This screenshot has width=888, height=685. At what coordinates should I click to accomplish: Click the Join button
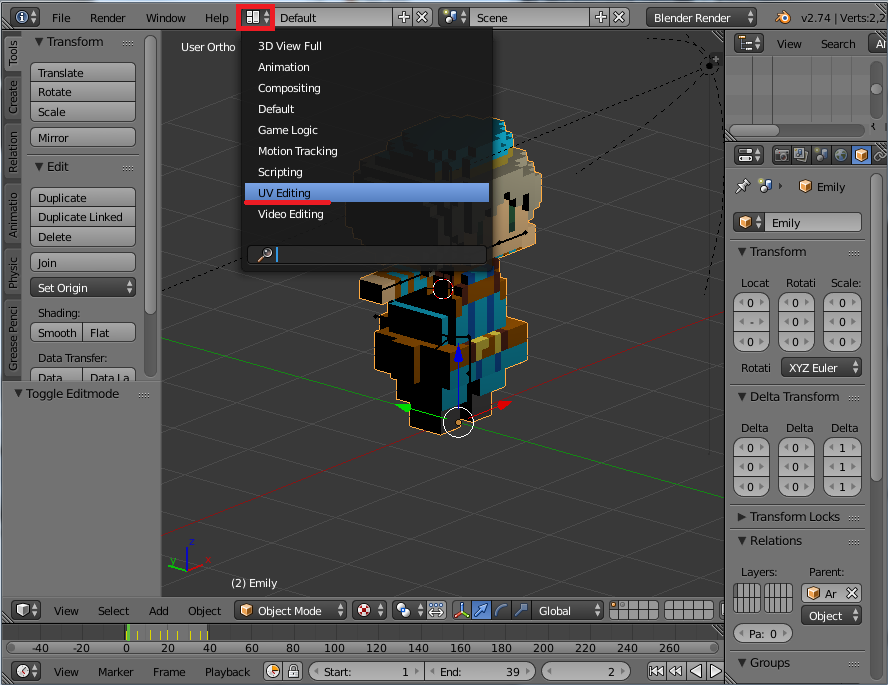click(x=83, y=263)
